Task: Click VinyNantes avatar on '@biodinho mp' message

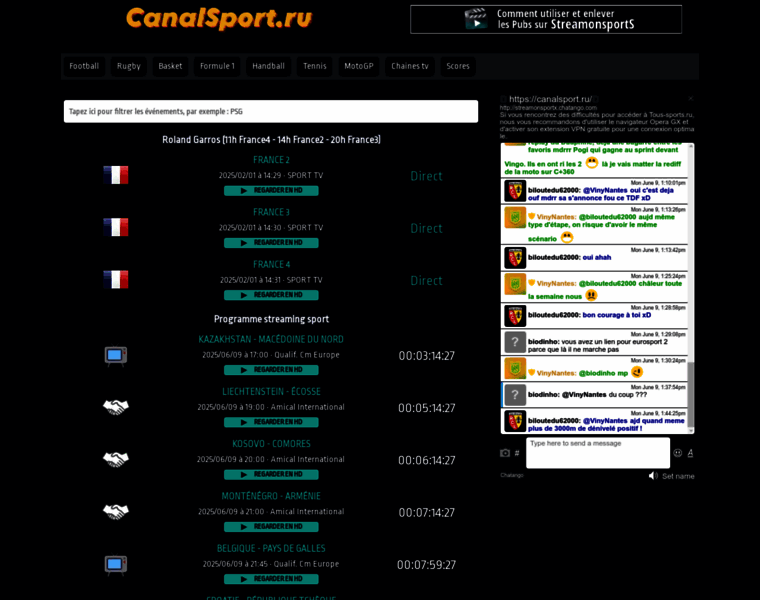Action: [515, 368]
